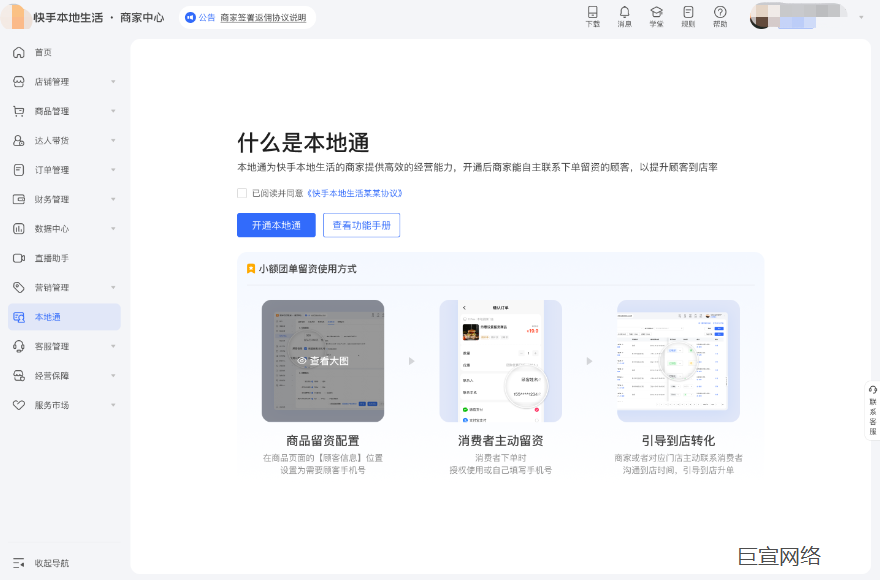Screen dimensions: 880x580
Task: Click the 引导到店转化 screenshot thumbnail
Action: 678,361
